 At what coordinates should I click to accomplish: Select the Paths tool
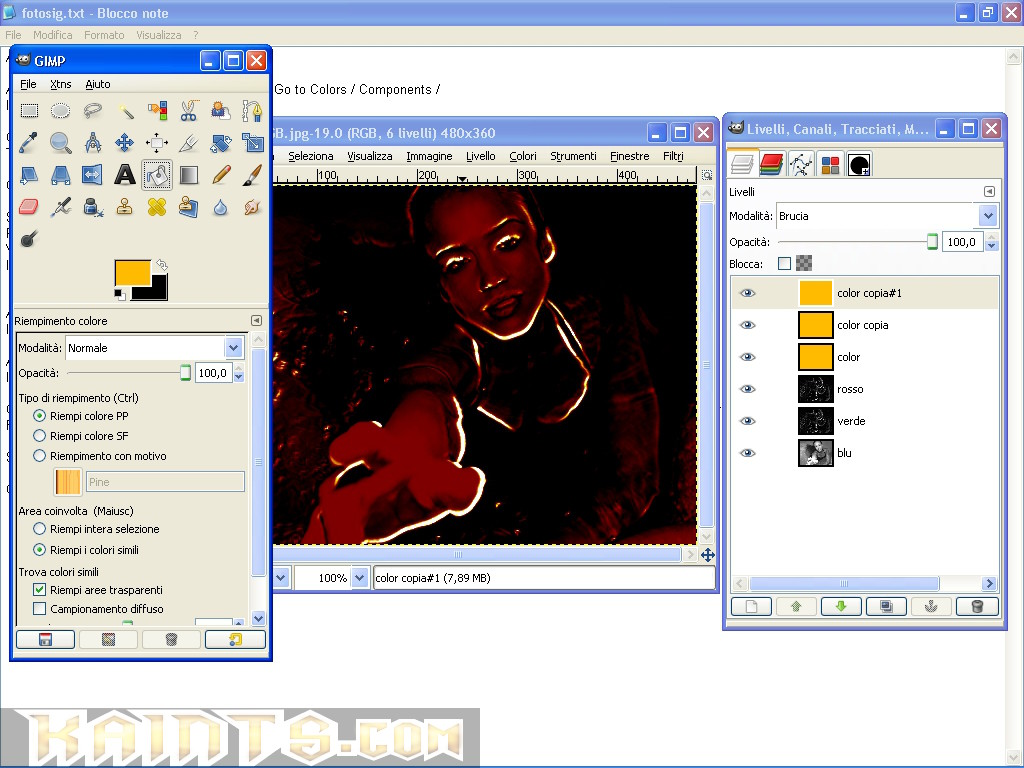click(253, 110)
